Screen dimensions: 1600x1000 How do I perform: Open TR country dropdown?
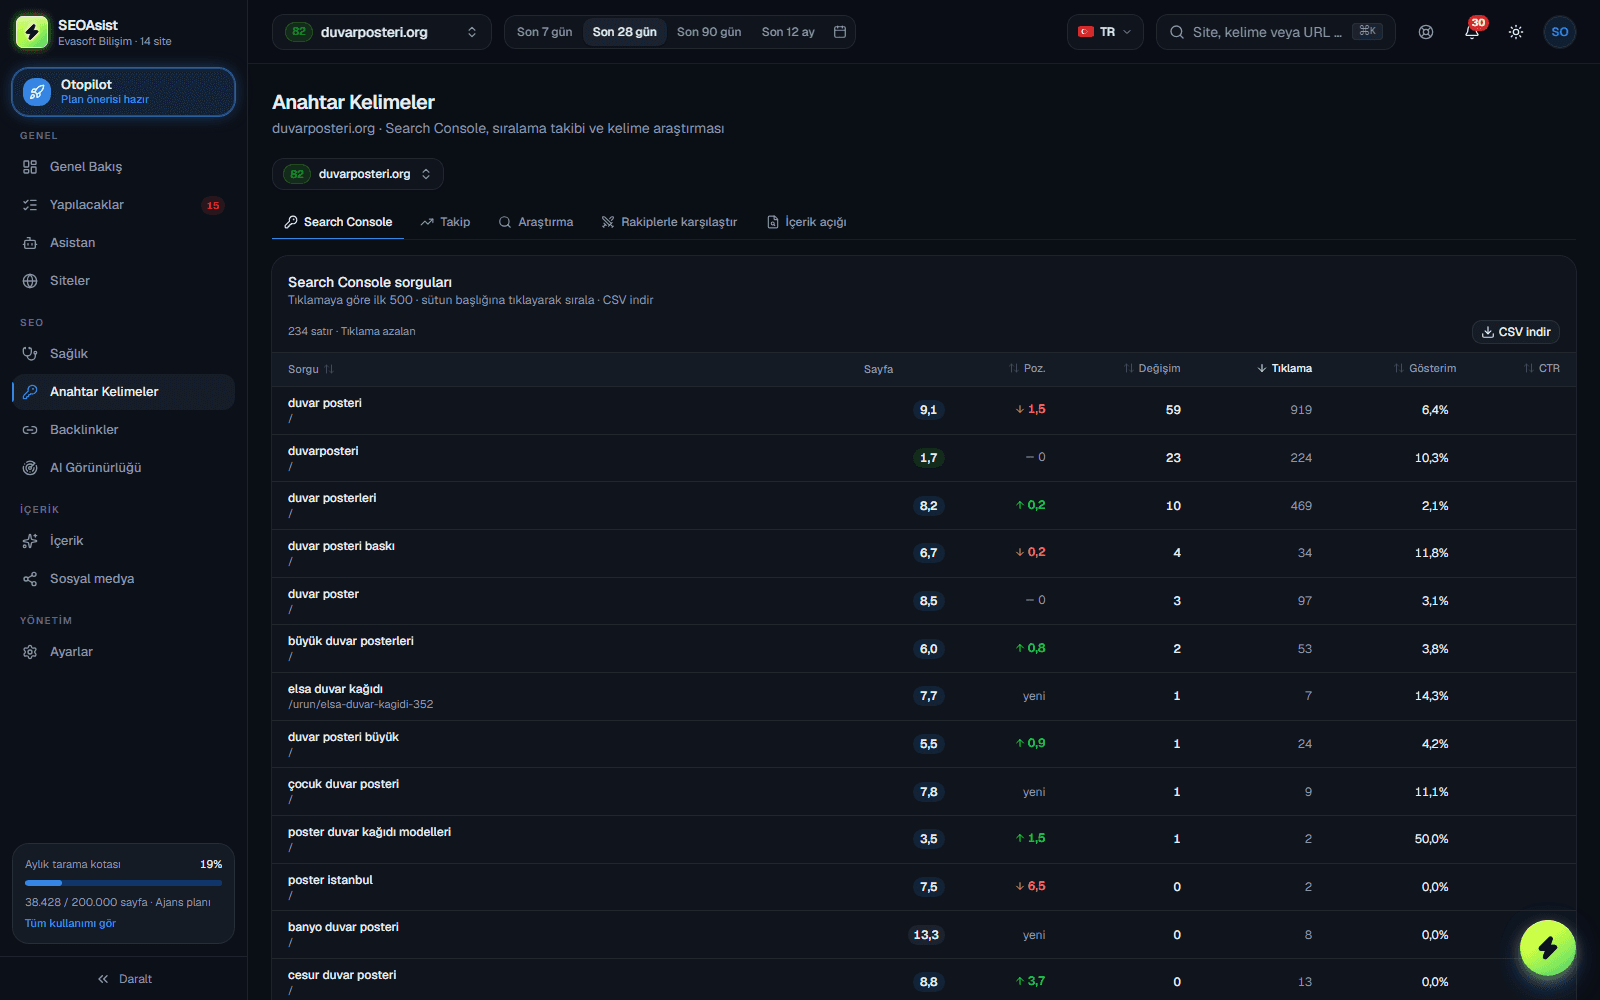pos(1105,32)
